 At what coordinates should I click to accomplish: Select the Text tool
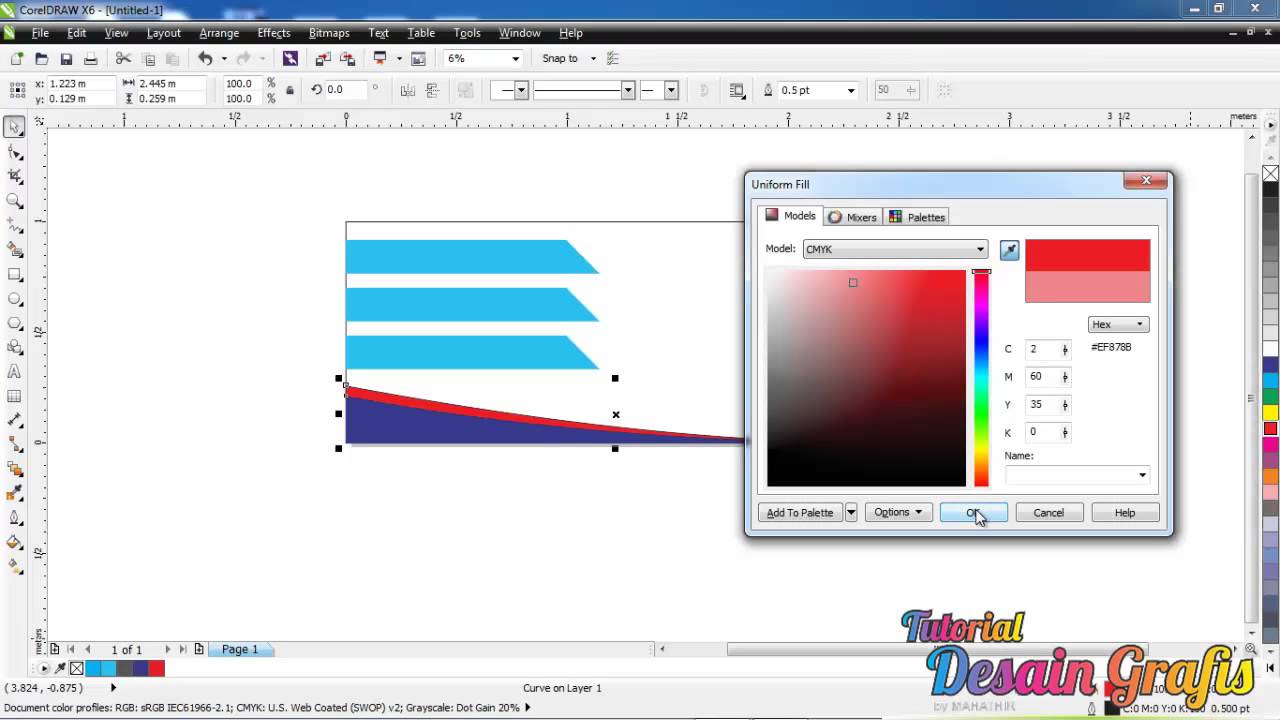click(x=15, y=372)
